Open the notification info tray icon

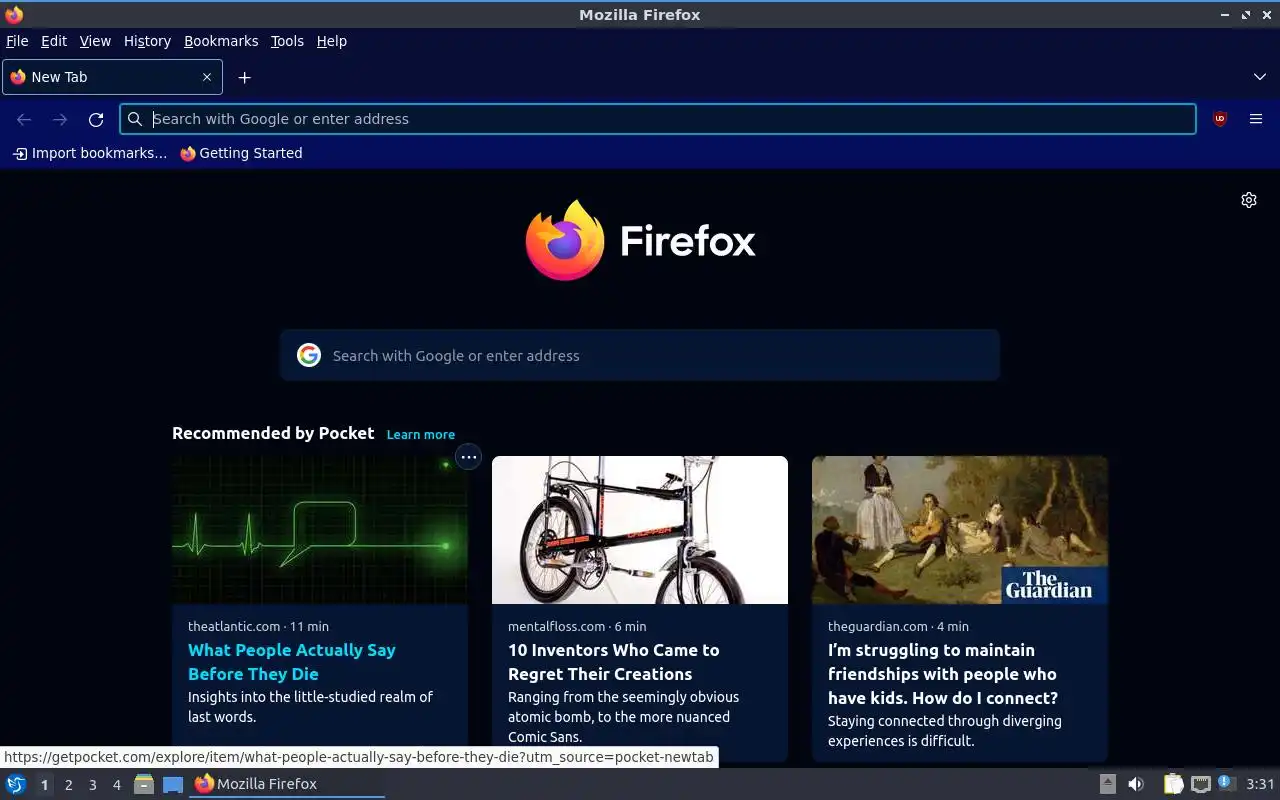click(1227, 784)
